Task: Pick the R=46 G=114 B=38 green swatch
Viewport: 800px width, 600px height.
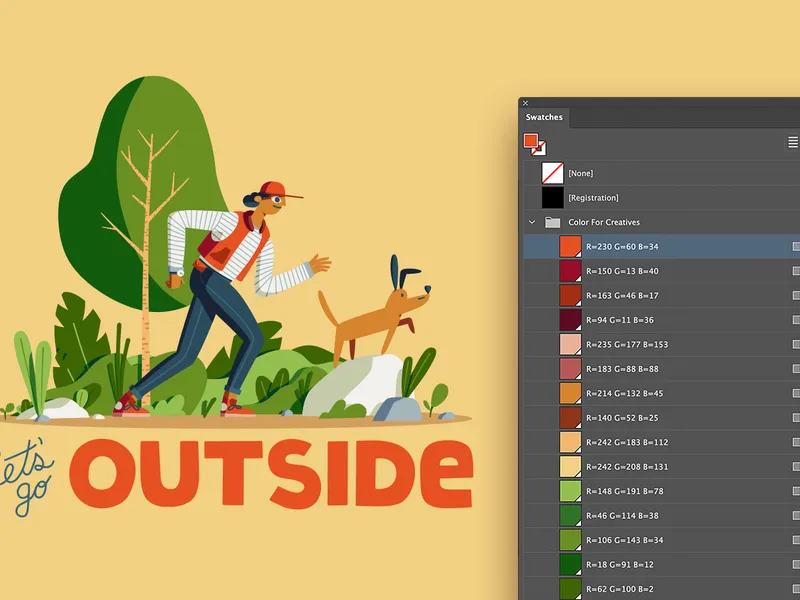Action: pyautogui.click(x=570, y=516)
